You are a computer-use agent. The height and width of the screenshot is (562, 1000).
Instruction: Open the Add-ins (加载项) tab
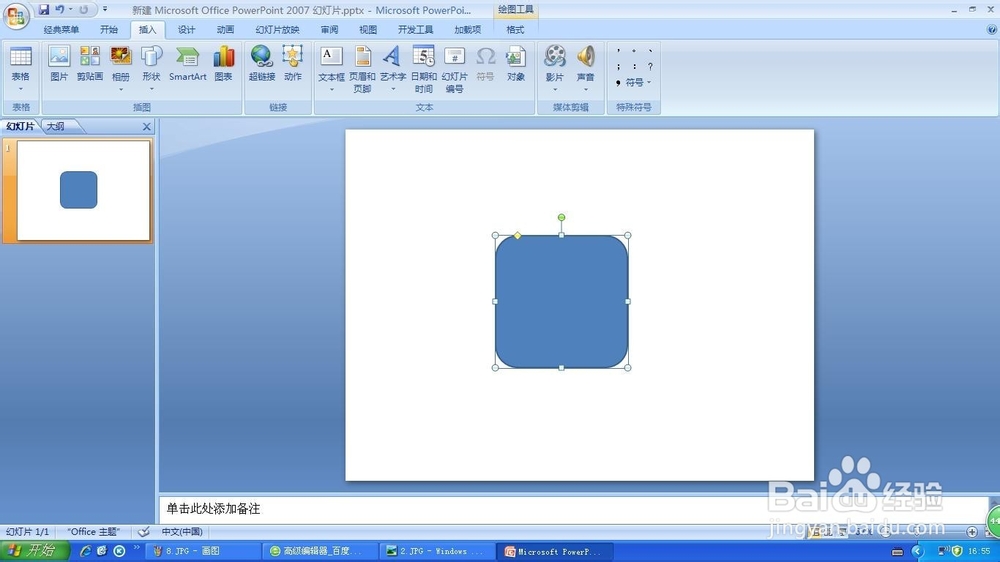pos(467,30)
